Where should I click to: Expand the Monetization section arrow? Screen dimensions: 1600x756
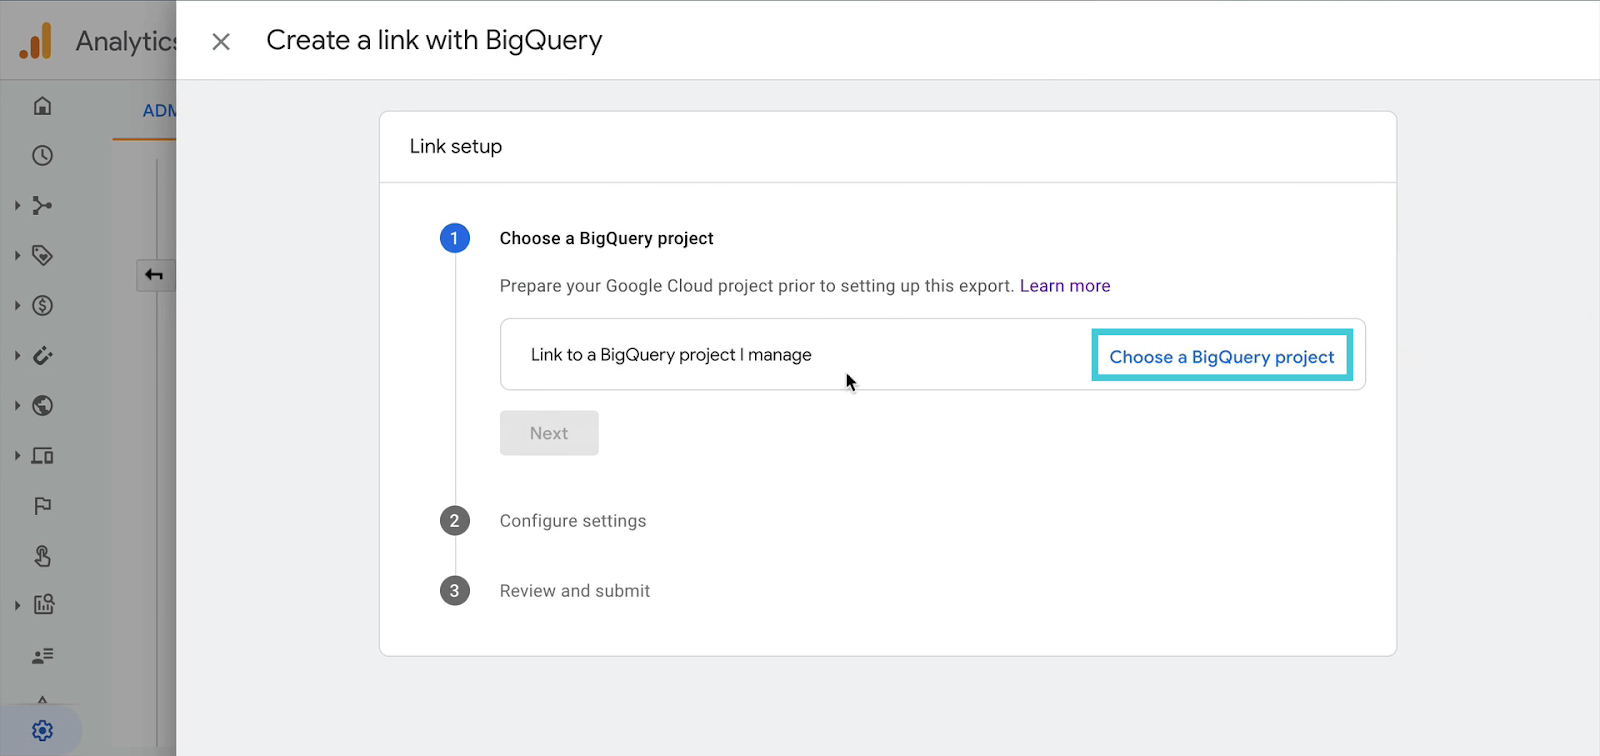point(17,306)
